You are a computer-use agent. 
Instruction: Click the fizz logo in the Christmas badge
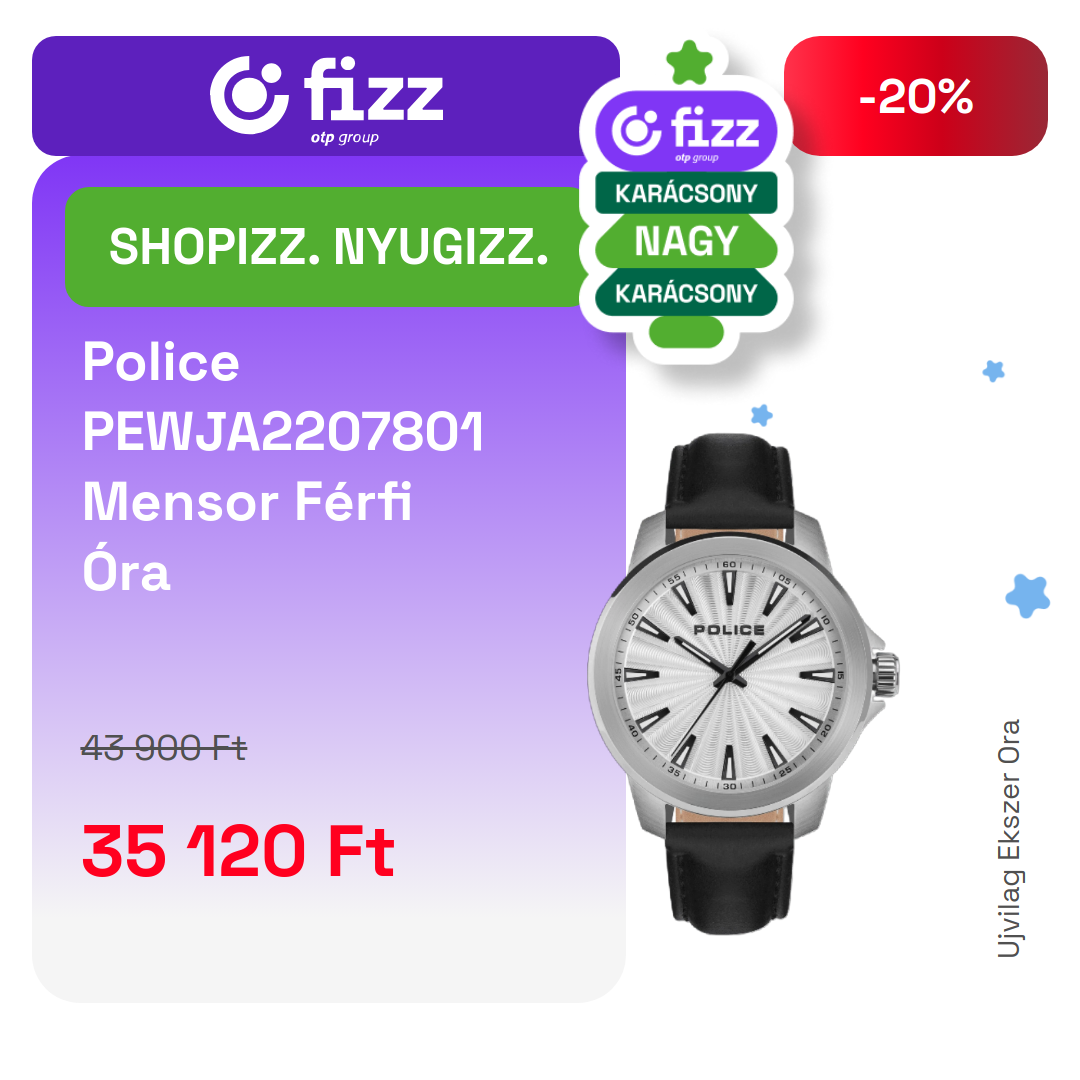(x=686, y=131)
